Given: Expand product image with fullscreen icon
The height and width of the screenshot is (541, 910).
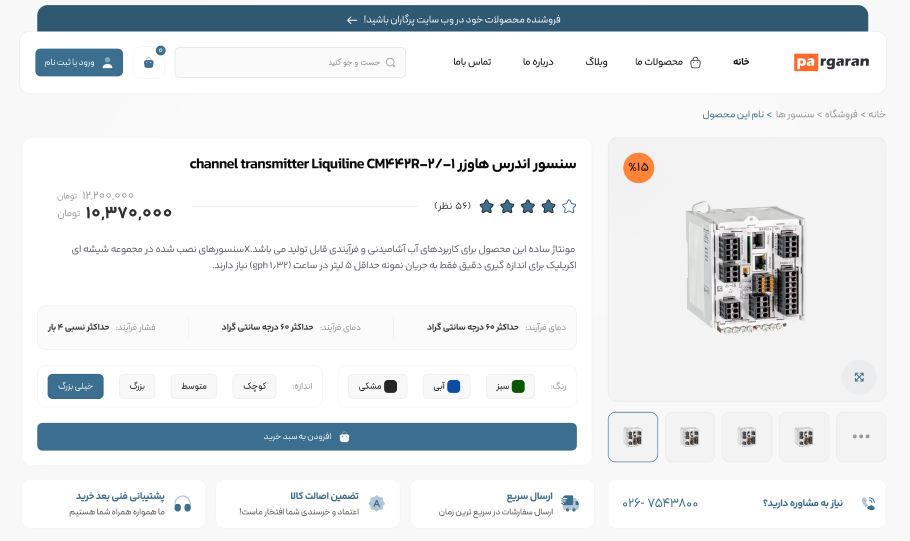Looking at the screenshot, I should pyautogui.click(x=859, y=377).
